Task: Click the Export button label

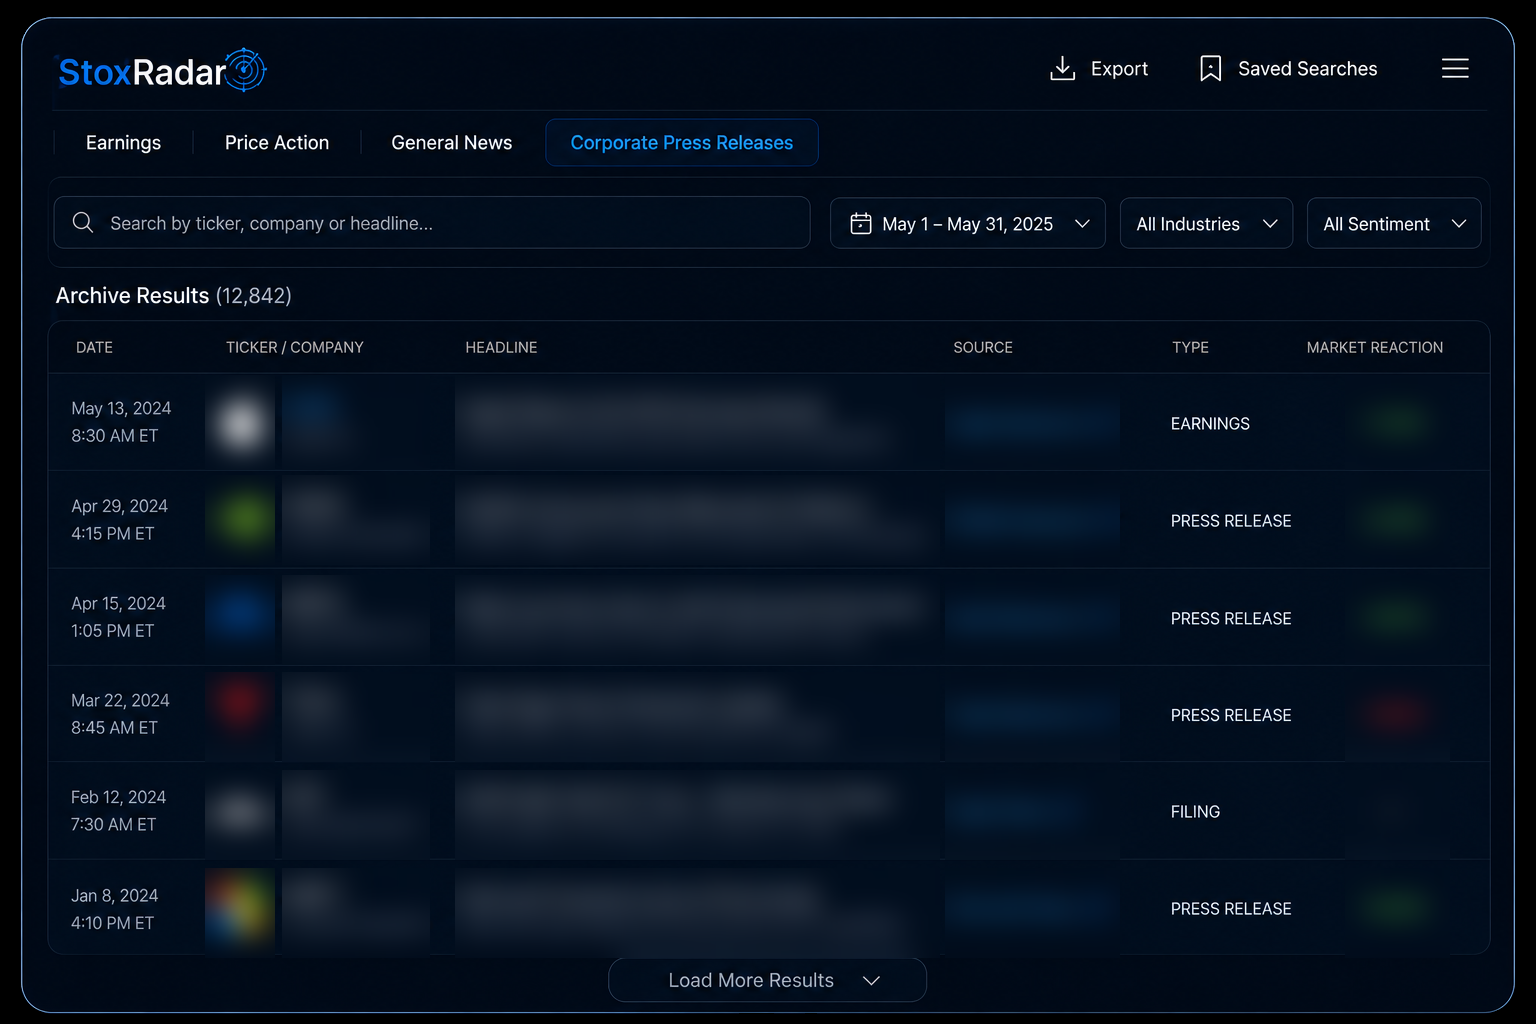Action: tap(1119, 68)
